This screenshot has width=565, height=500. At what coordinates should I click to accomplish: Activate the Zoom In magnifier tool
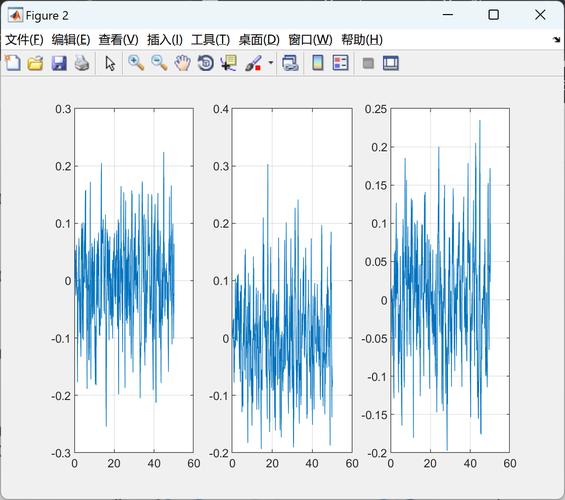point(136,63)
